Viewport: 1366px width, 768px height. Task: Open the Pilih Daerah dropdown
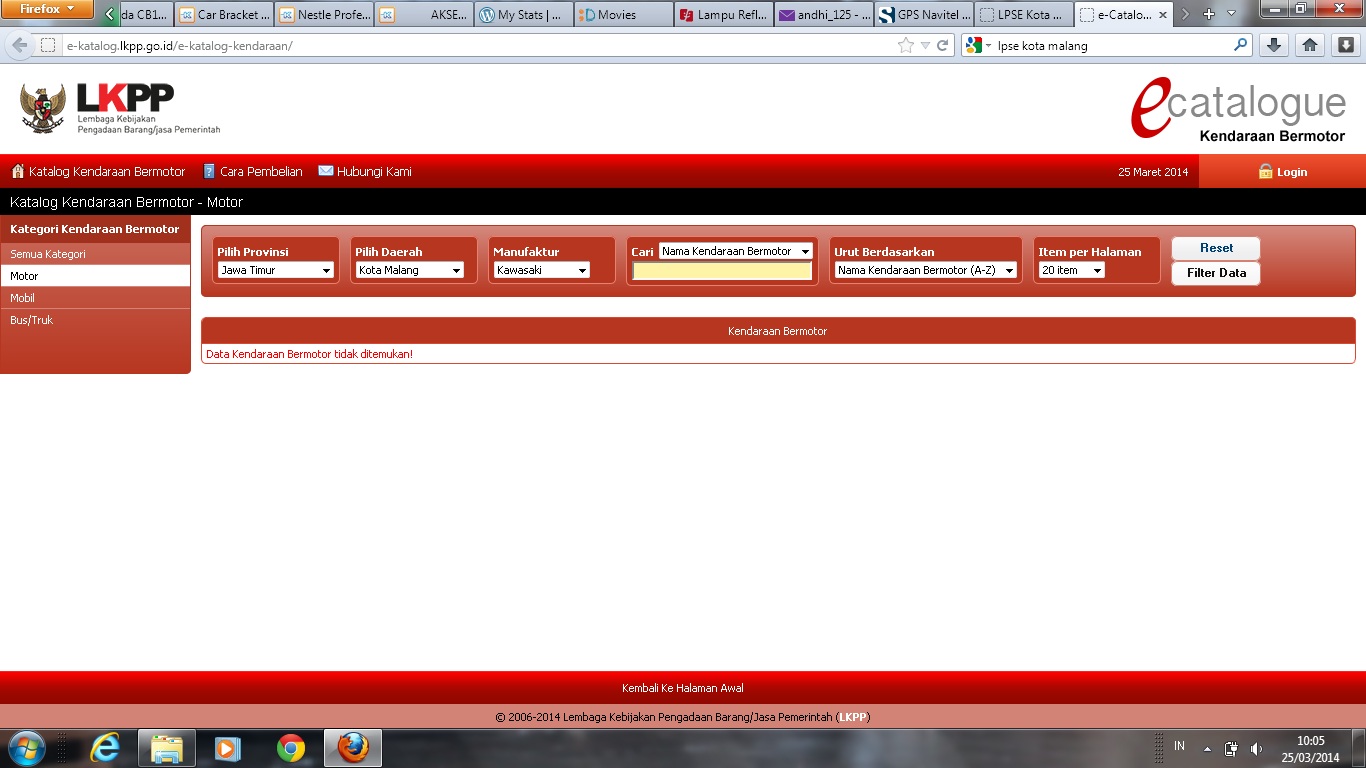coord(410,270)
